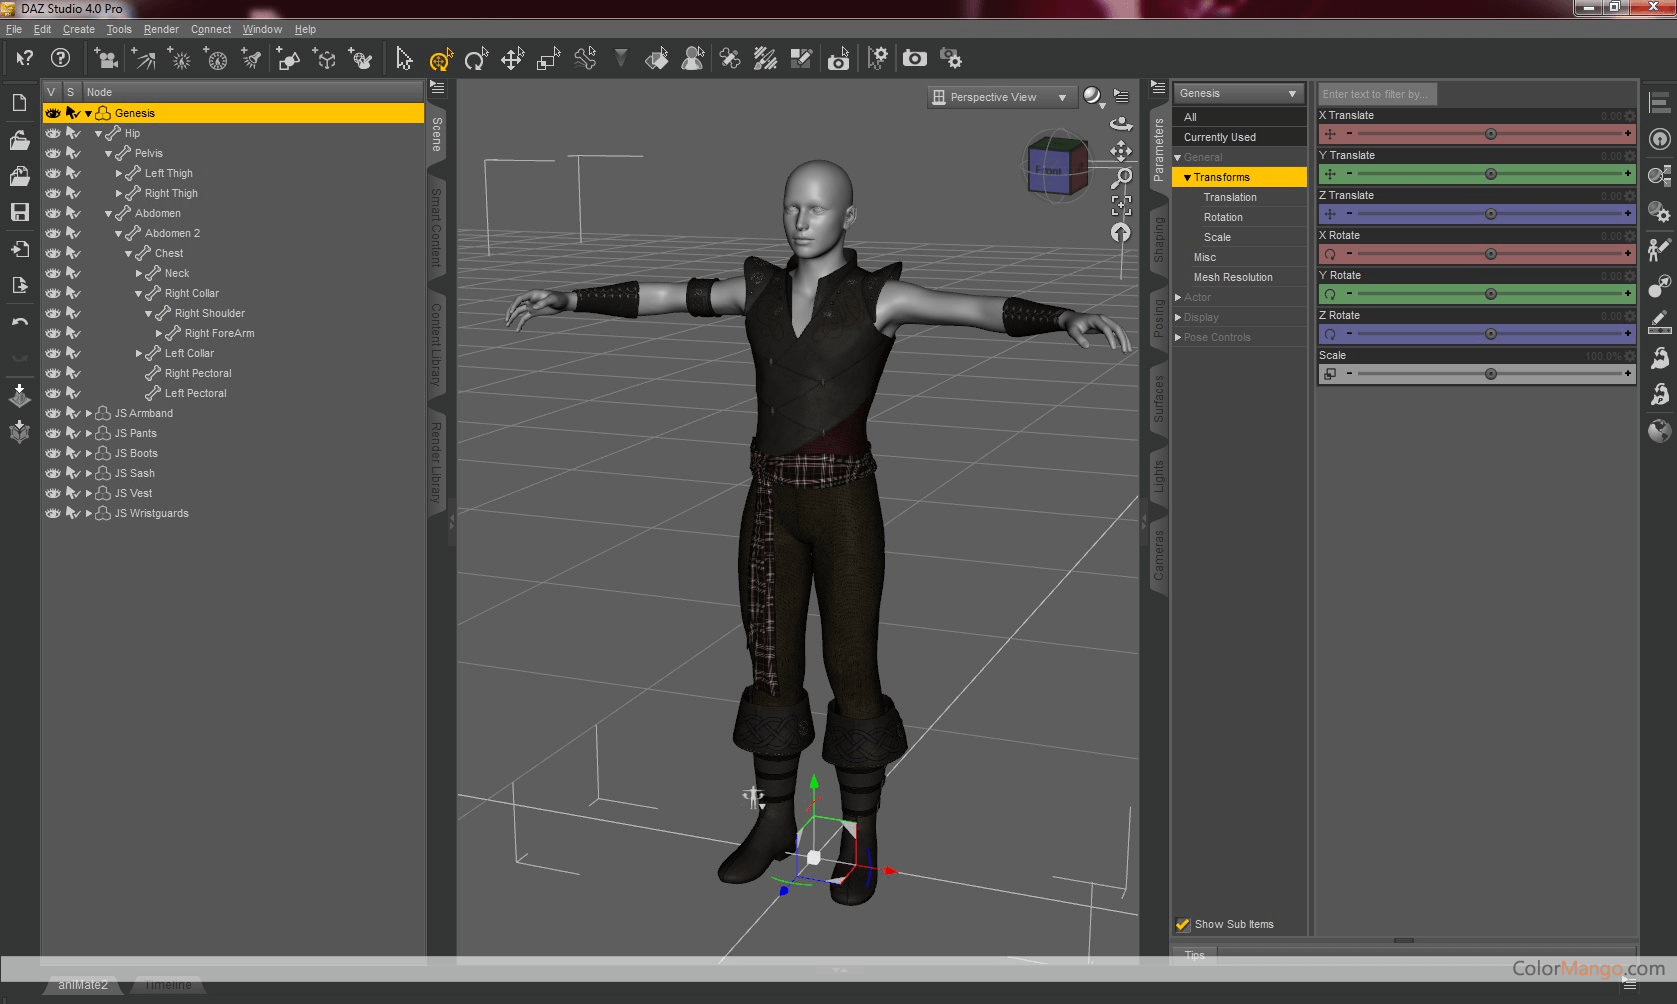Select the Translate move tool in toolbar

(x=512, y=60)
